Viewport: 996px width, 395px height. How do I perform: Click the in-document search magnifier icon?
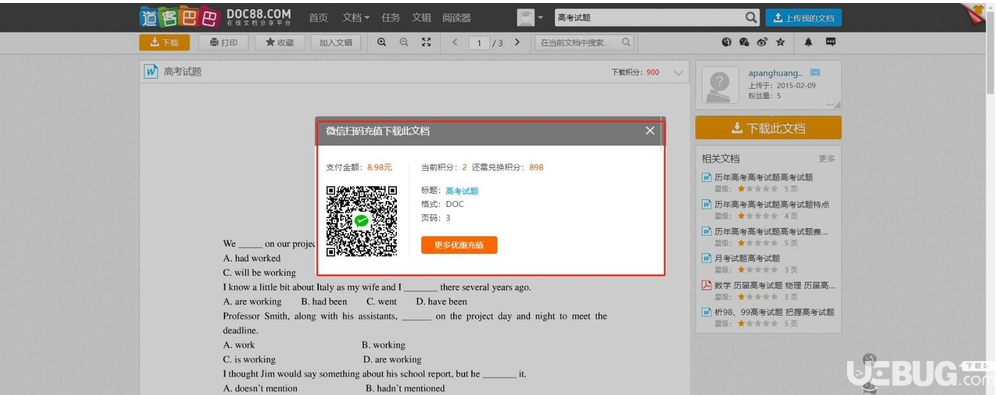(x=626, y=43)
